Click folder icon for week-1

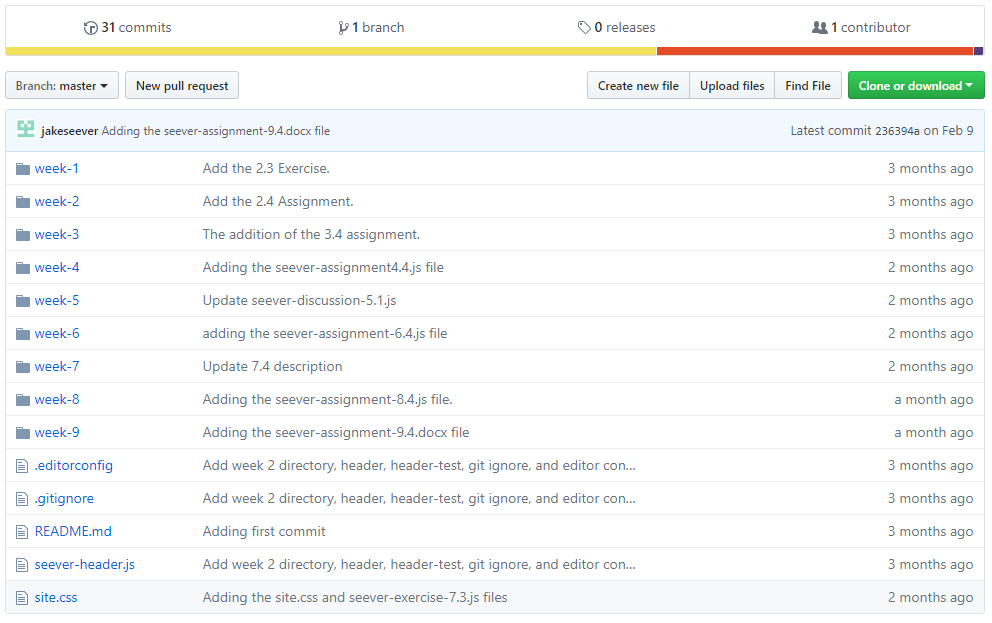coord(23,169)
